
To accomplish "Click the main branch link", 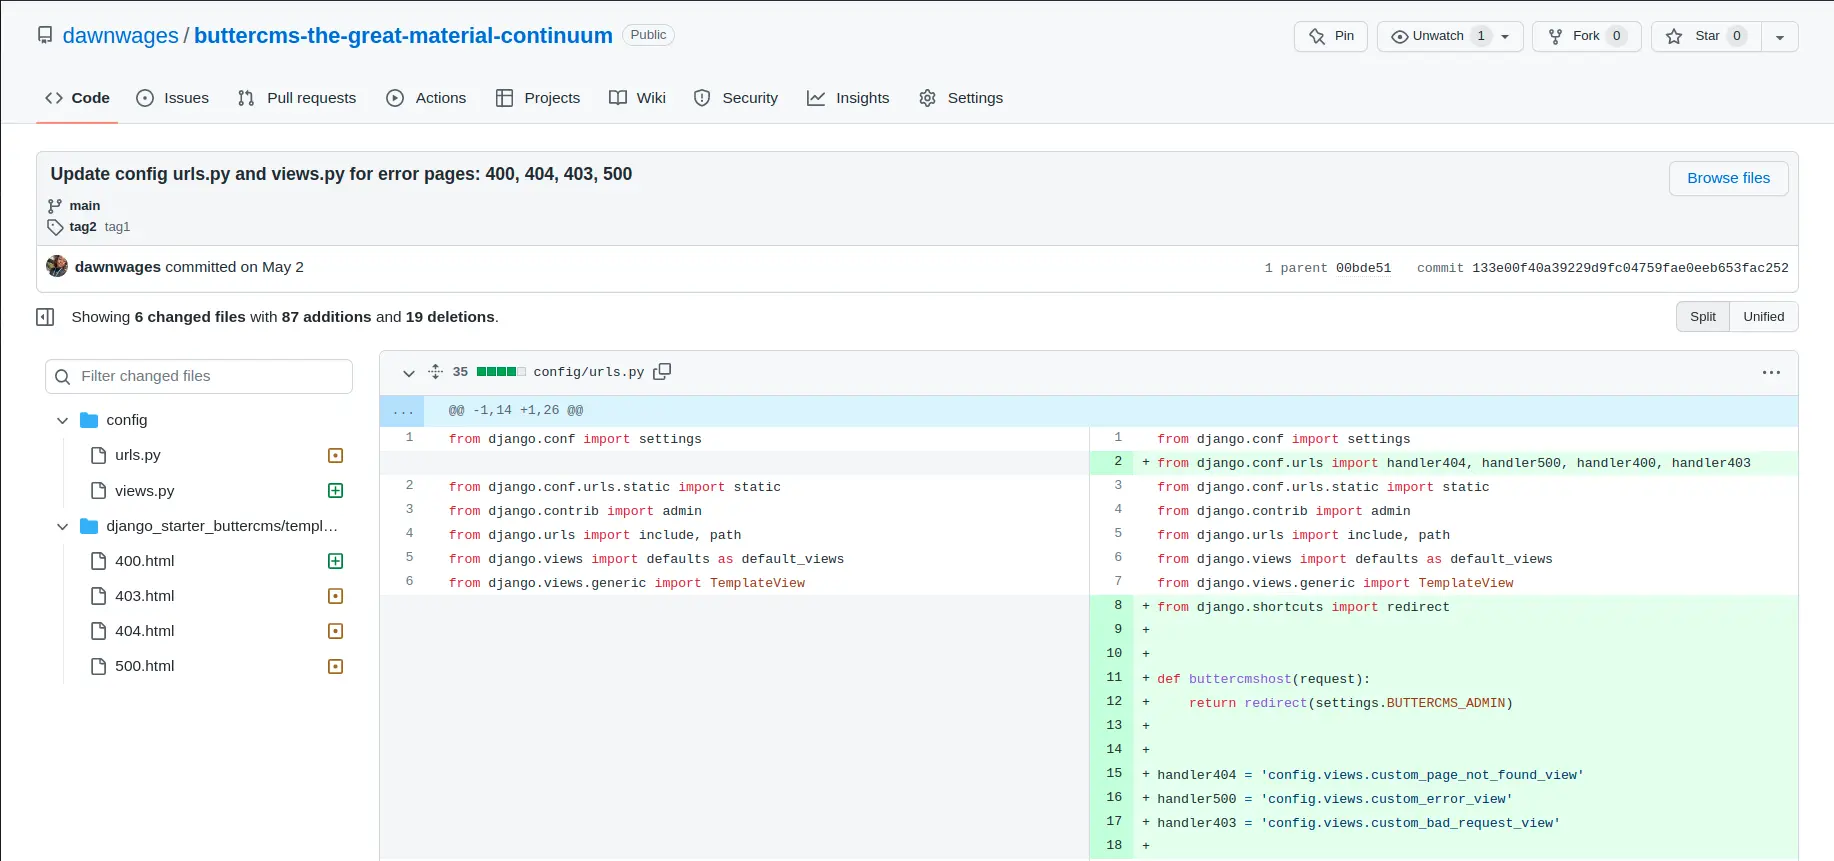I will 85,206.
